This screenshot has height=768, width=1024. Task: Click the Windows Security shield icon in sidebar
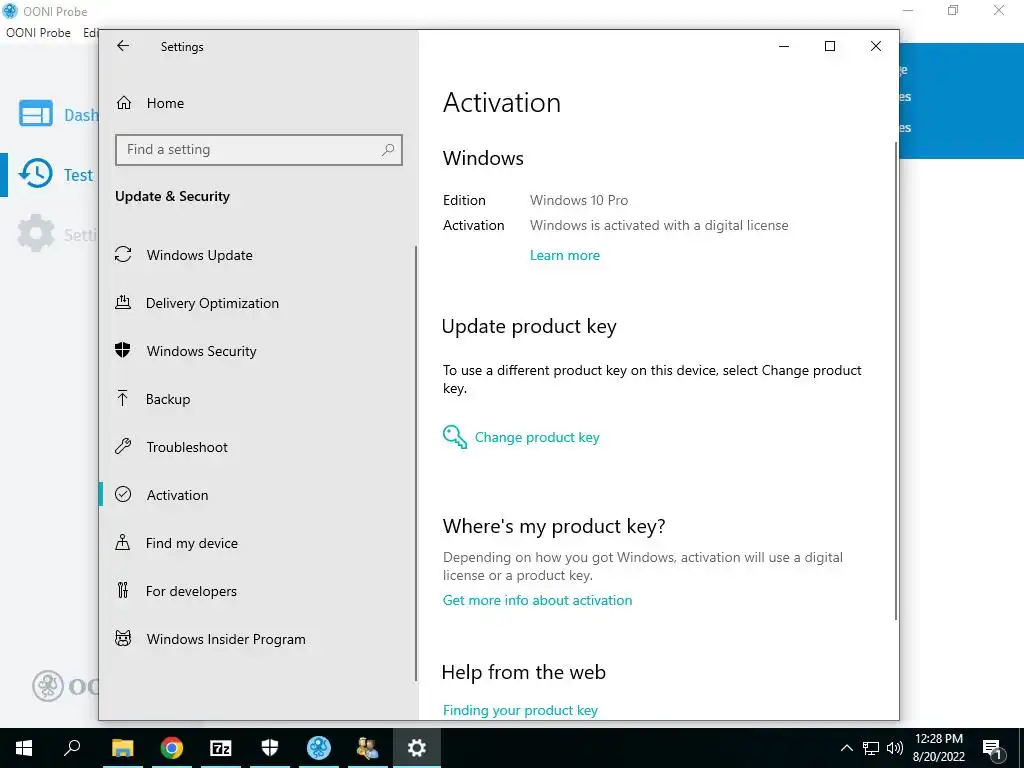[x=123, y=350]
